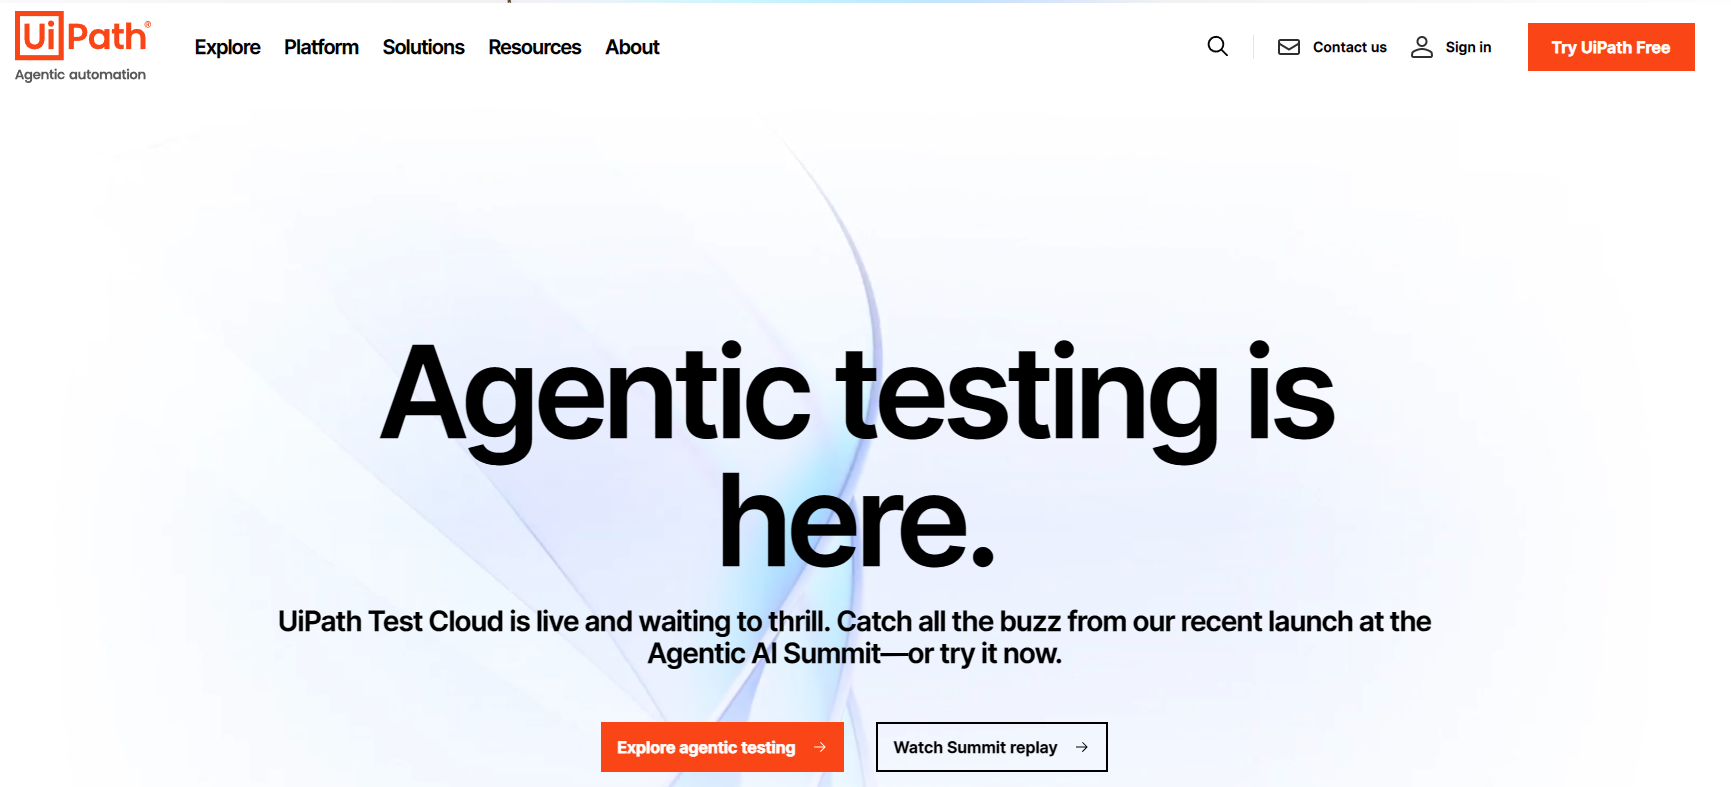
Task: Click the Contact us link
Action: tap(1349, 47)
